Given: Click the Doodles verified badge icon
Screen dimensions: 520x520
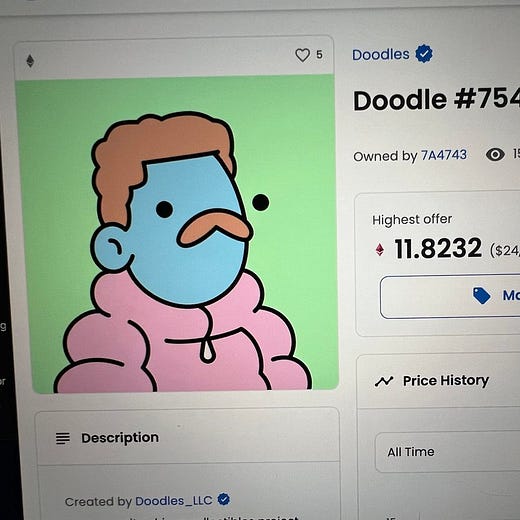Looking at the screenshot, I should click(424, 54).
